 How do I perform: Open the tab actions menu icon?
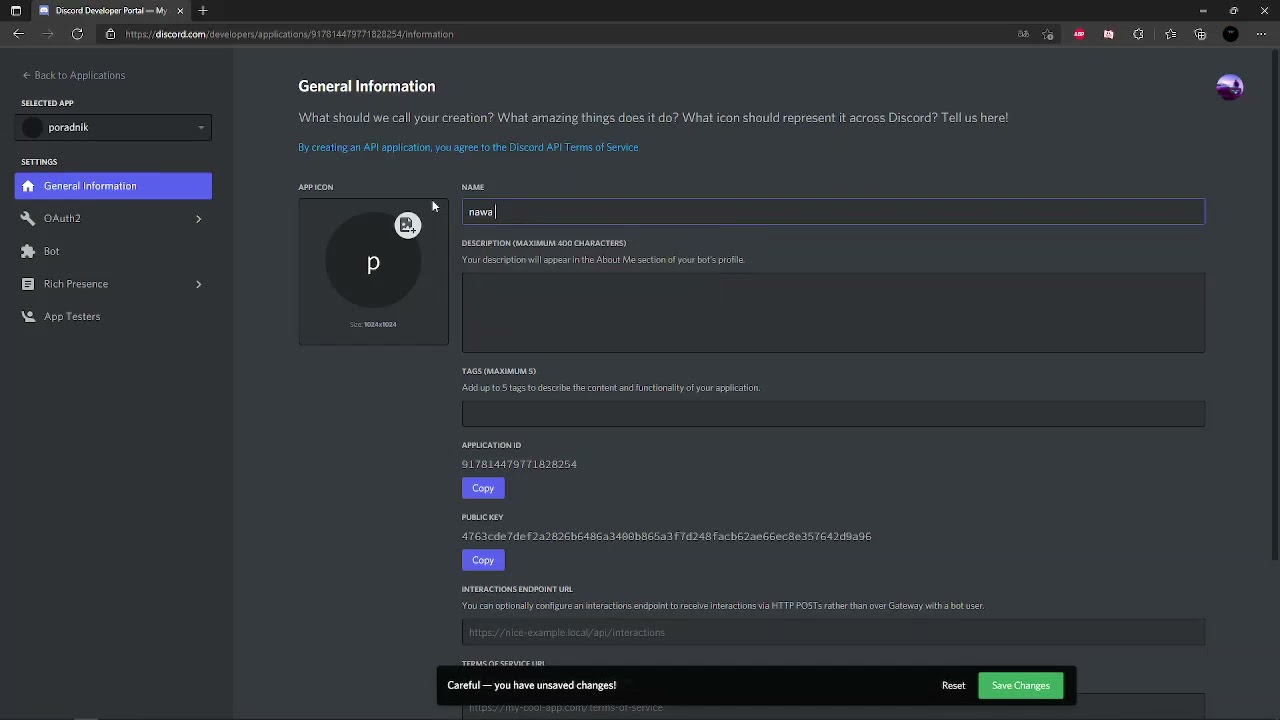pos(15,10)
